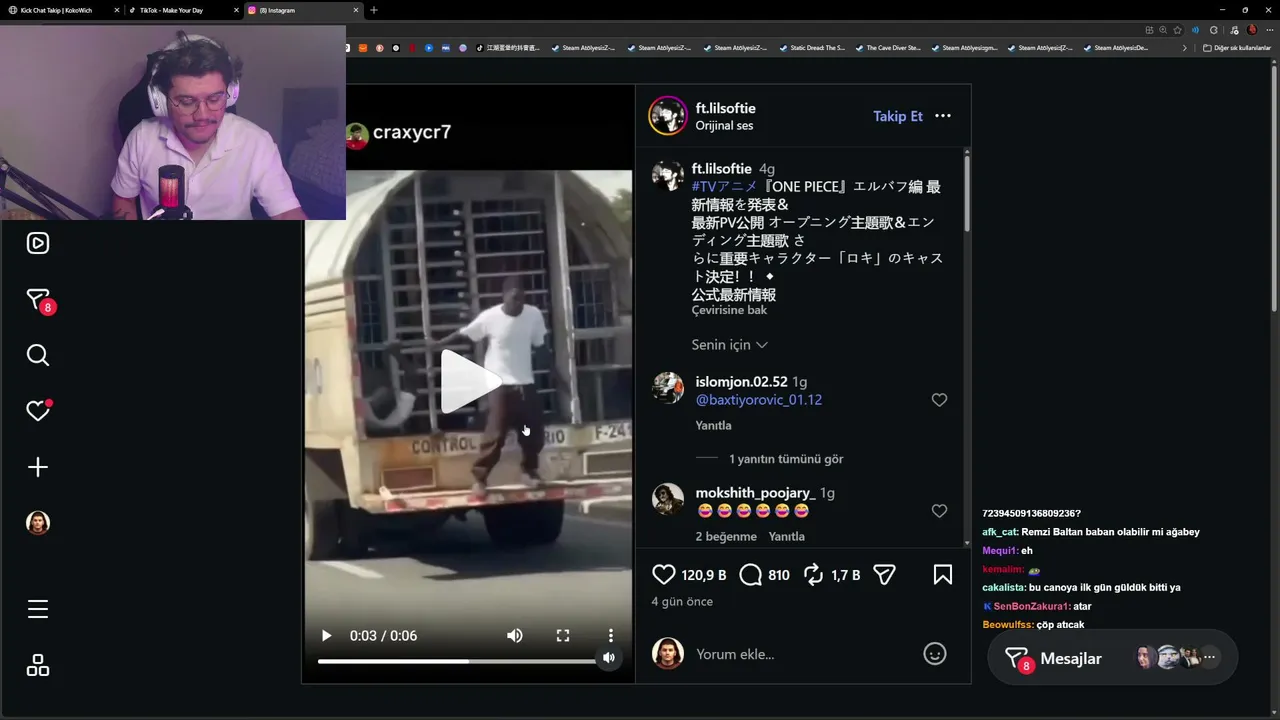Toggle the round sound button on video
This screenshot has height=720, width=1280.
(x=608, y=657)
